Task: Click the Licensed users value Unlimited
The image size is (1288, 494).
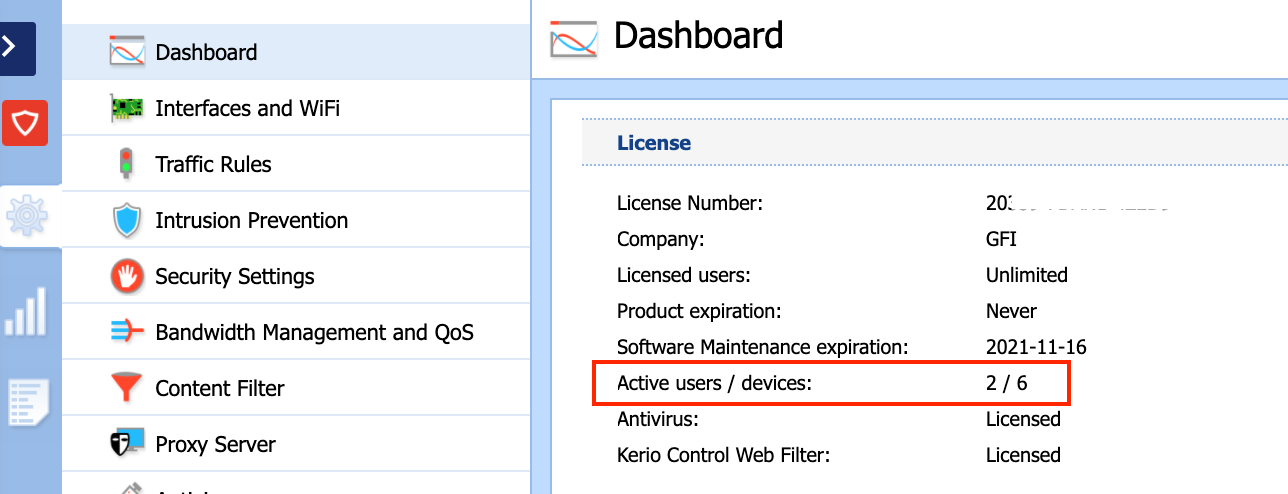Action: tap(1027, 275)
